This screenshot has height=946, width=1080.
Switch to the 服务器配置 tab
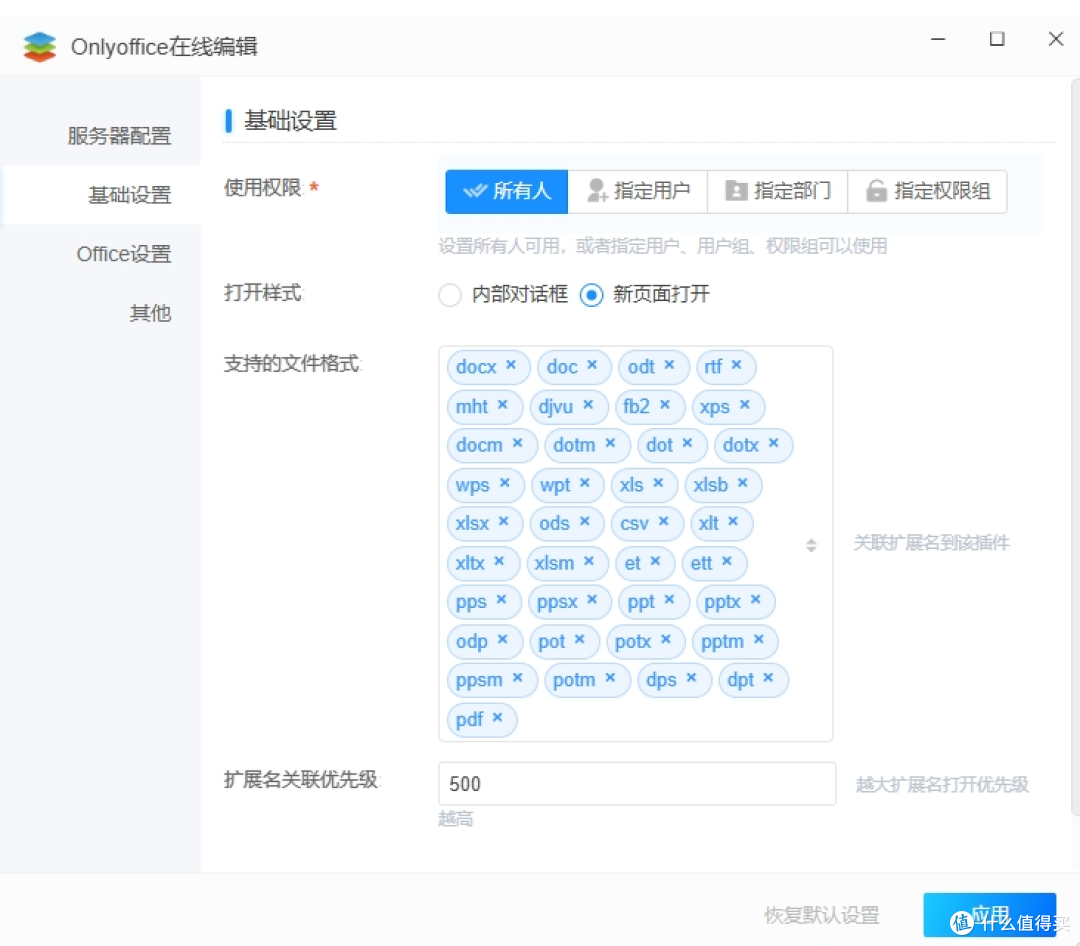tap(123, 135)
